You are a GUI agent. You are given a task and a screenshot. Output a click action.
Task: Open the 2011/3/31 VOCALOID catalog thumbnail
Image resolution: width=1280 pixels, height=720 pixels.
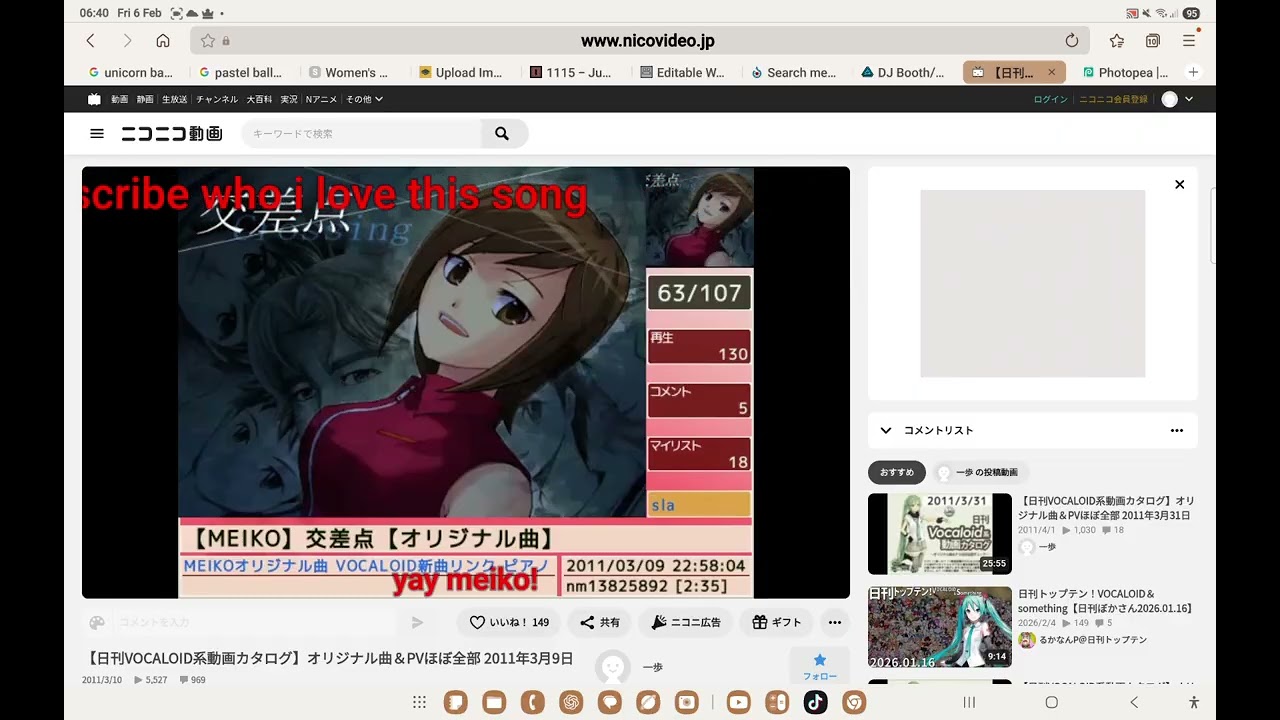point(940,534)
